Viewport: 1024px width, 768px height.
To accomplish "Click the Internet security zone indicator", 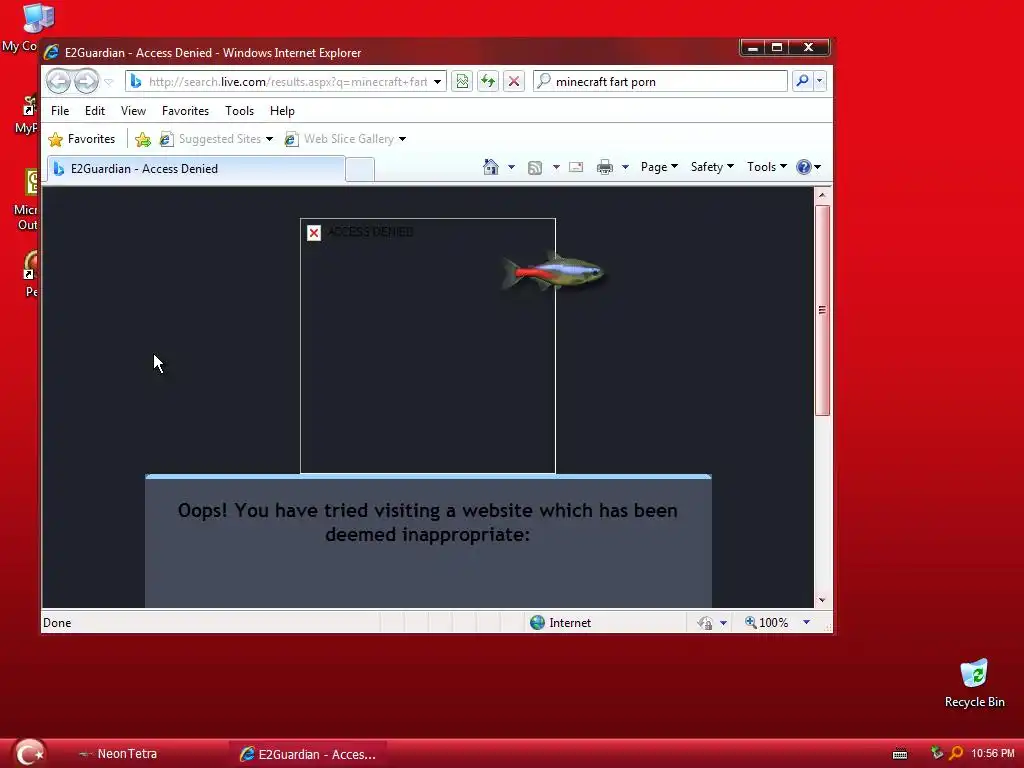I will pyautogui.click(x=560, y=623).
